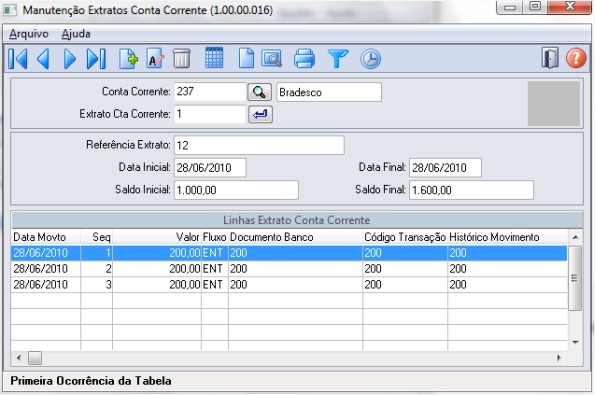595x395 pixels.
Task: Click the blank page document icon
Action: point(246,59)
